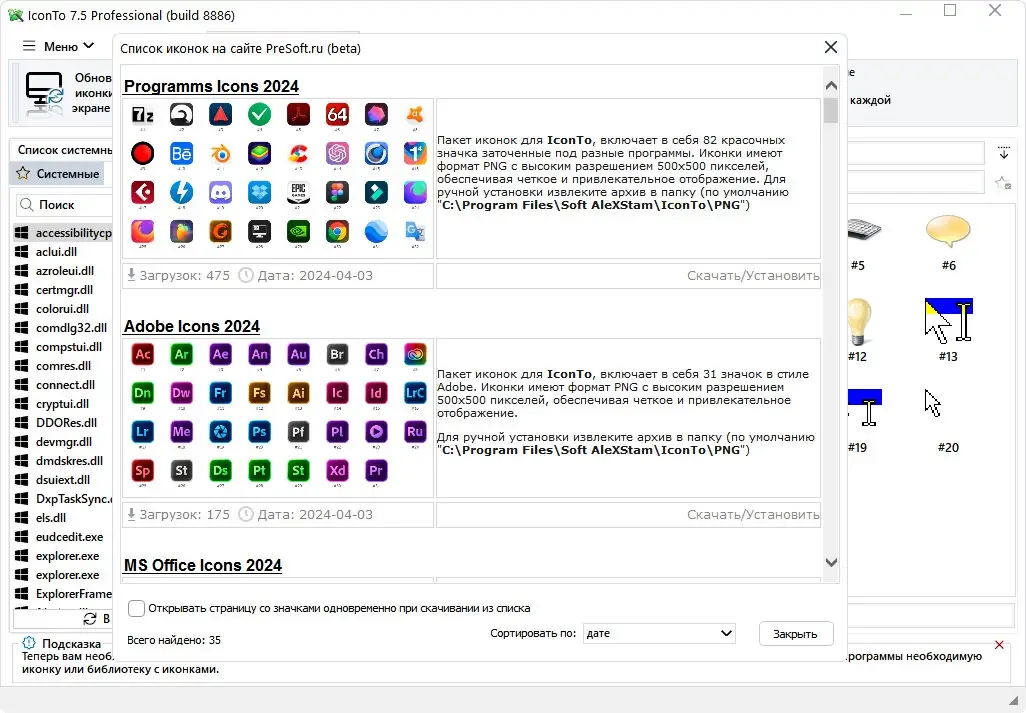Dismiss the Подсказка hint with red X
Image resolution: width=1026 pixels, height=713 pixels.
pyautogui.click(x=999, y=645)
